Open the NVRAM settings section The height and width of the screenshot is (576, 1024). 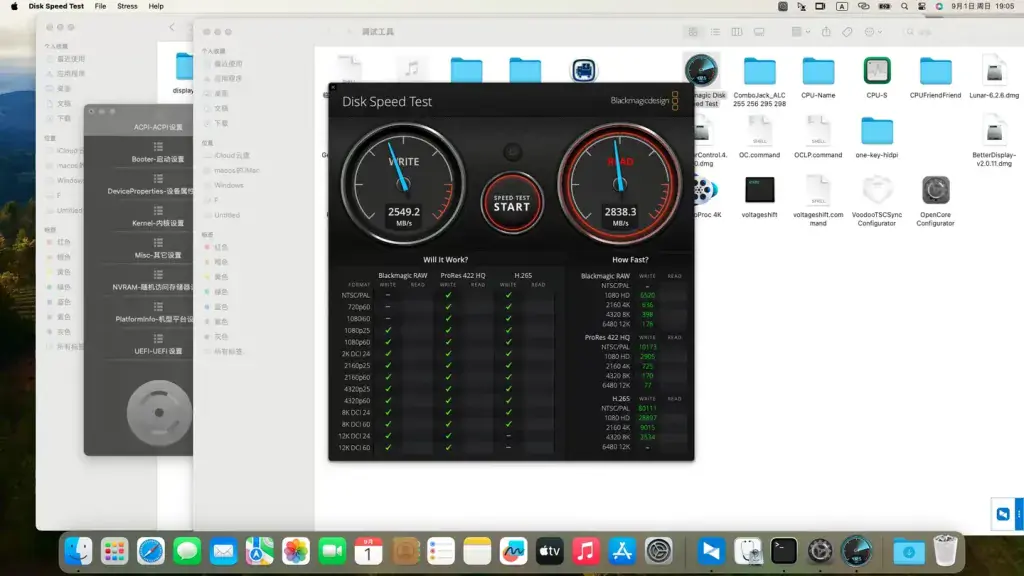[153, 280]
